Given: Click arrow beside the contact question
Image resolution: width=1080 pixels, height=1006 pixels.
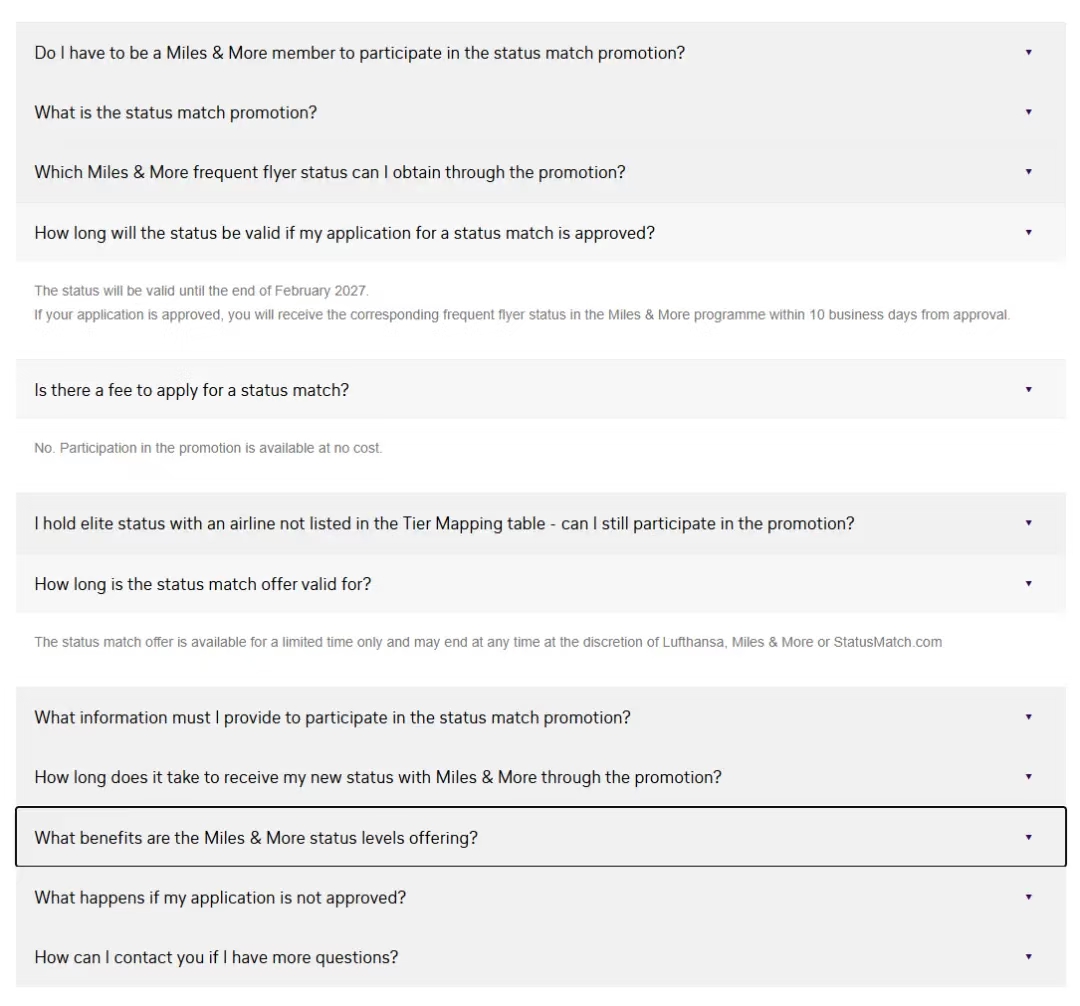Looking at the screenshot, I should (1028, 956).
